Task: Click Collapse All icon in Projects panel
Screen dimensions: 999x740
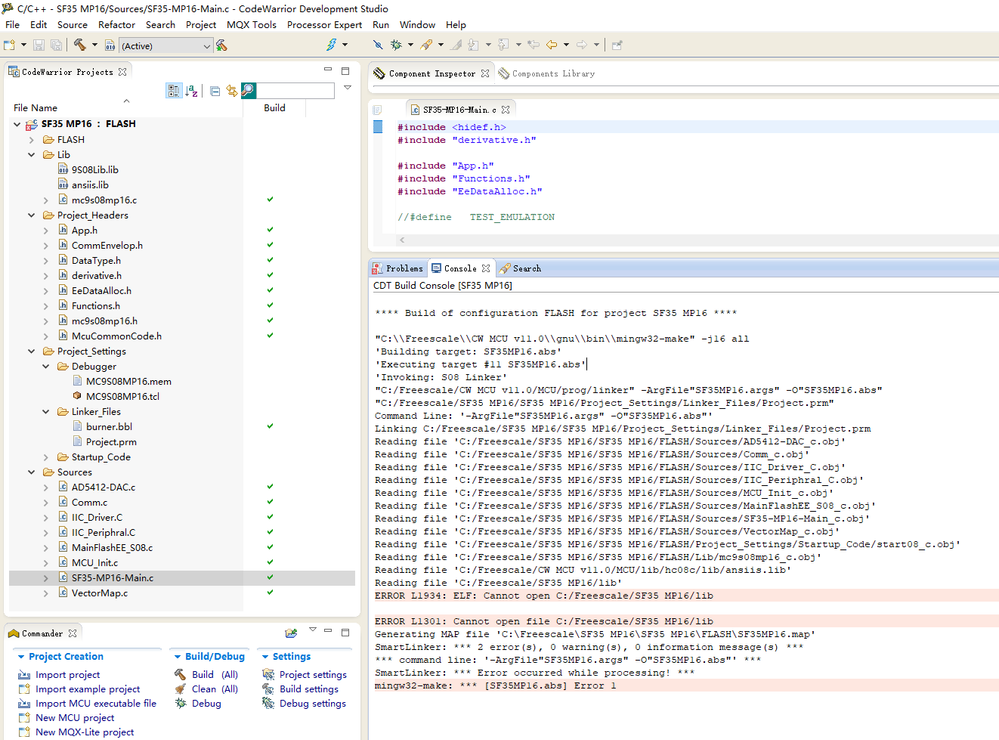Action: tap(215, 91)
